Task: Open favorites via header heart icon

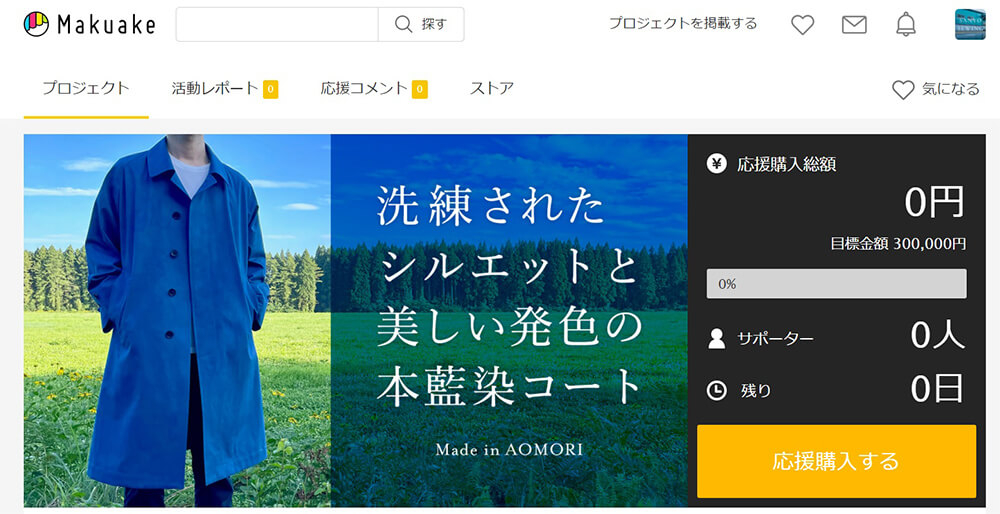Action: point(802,25)
